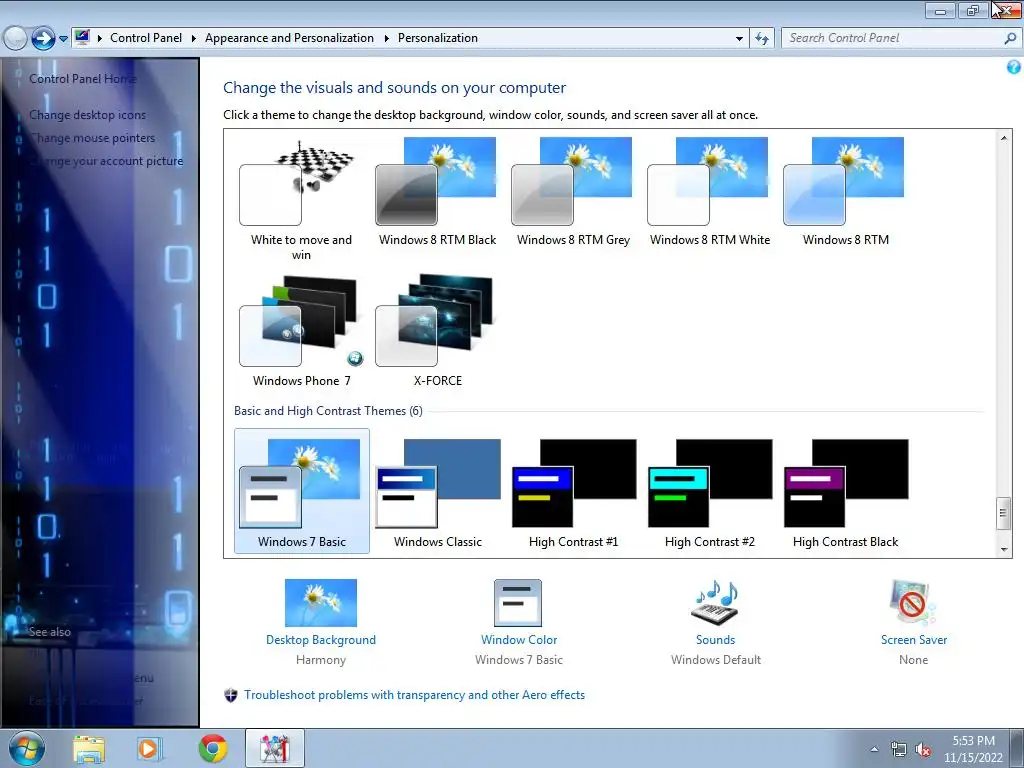Apply the High Contrast #2 theme
The height and width of the screenshot is (768, 1024).
point(709,493)
